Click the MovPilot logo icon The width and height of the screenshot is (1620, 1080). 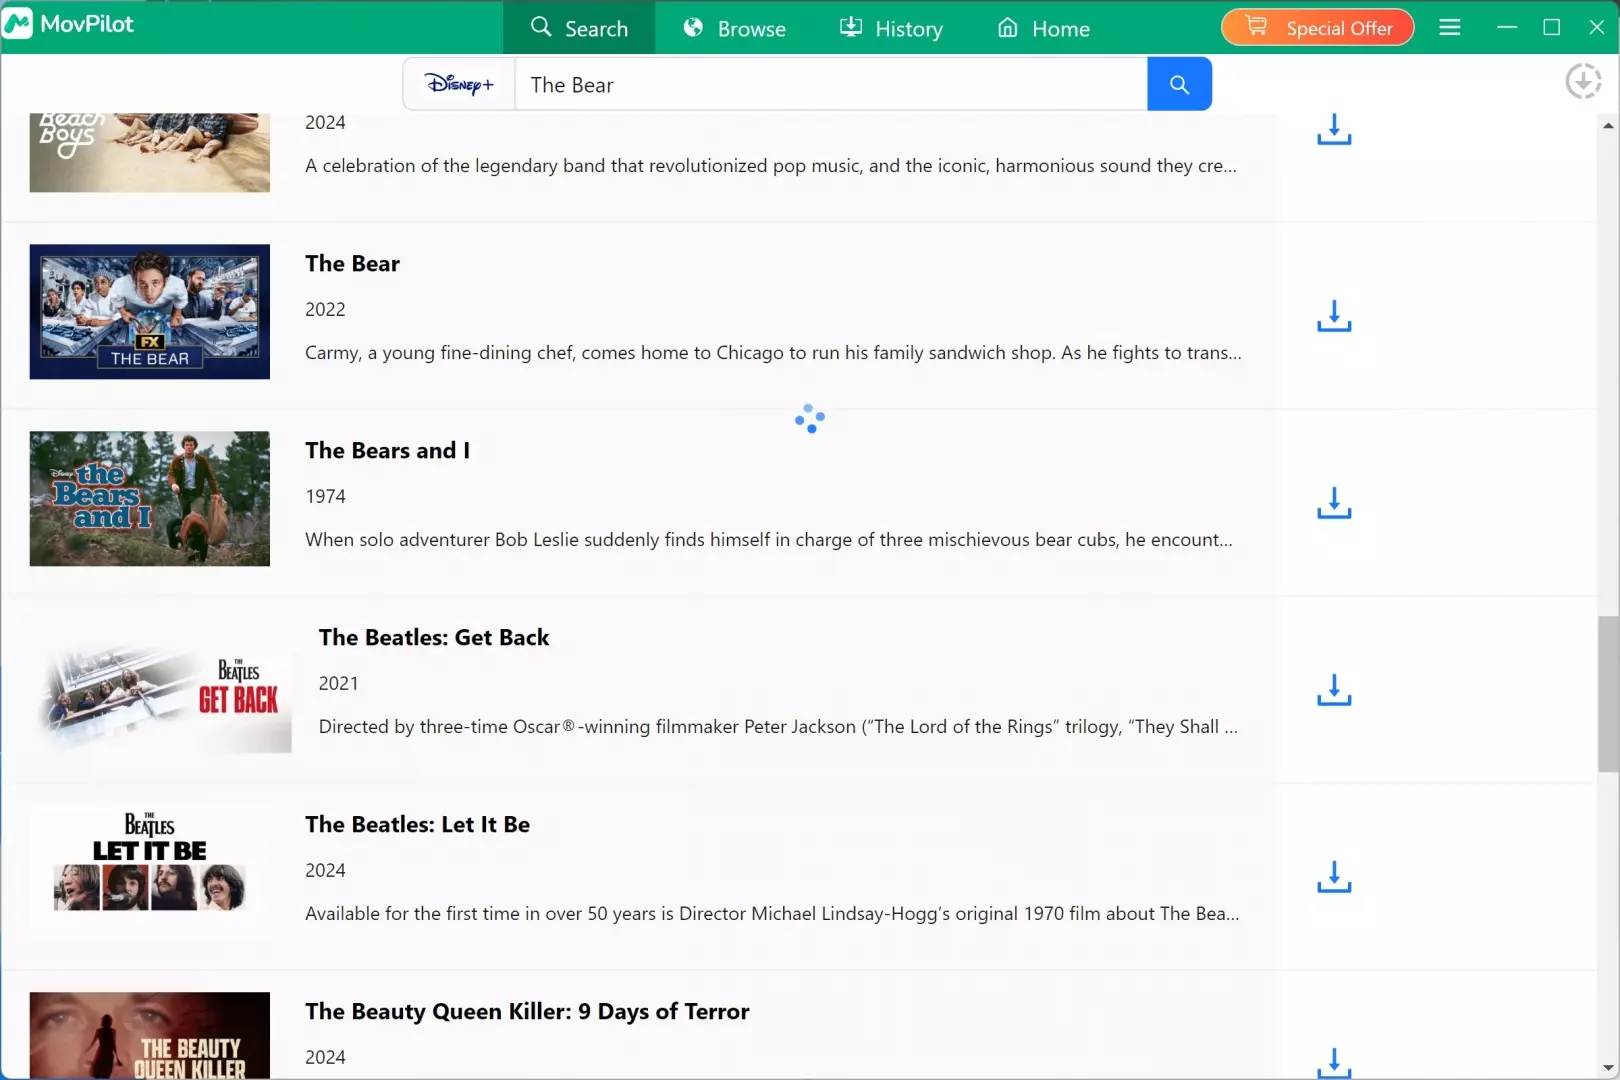[x=18, y=24]
